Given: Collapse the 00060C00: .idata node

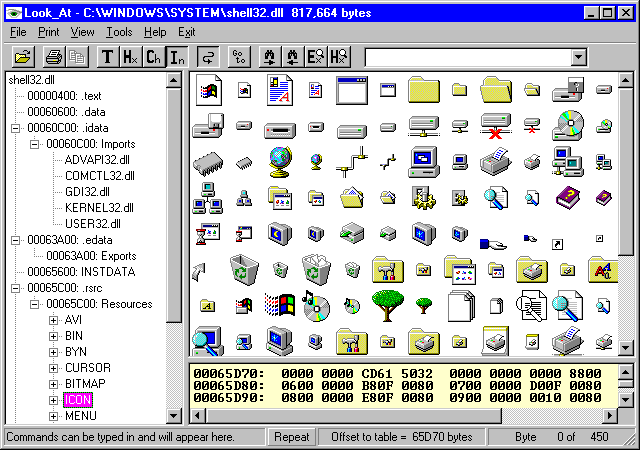Looking at the screenshot, I should [16, 128].
